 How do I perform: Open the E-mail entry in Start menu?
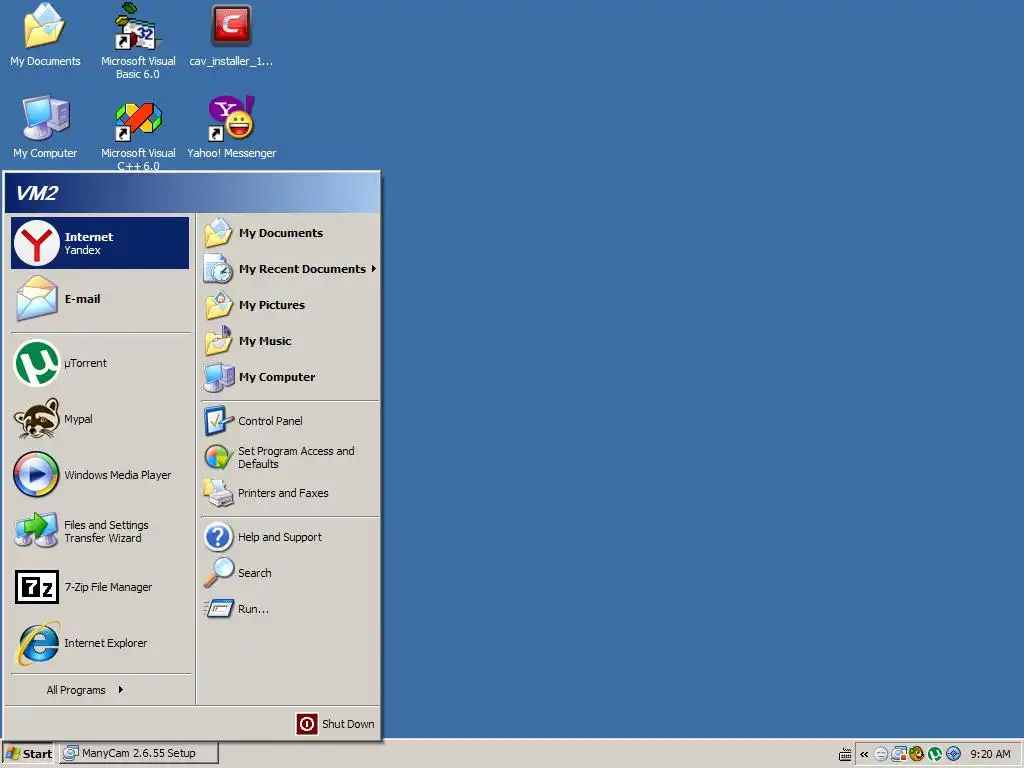pyautogui.click(x=100, y=299)
